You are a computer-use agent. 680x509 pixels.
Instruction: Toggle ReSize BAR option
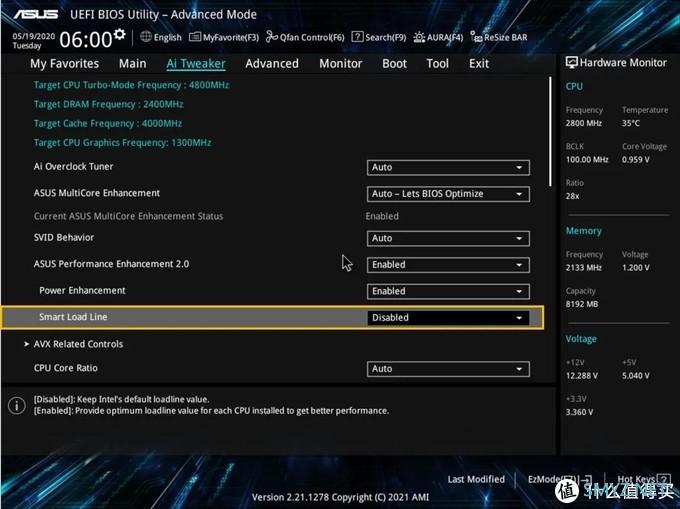tap(499, 37)
